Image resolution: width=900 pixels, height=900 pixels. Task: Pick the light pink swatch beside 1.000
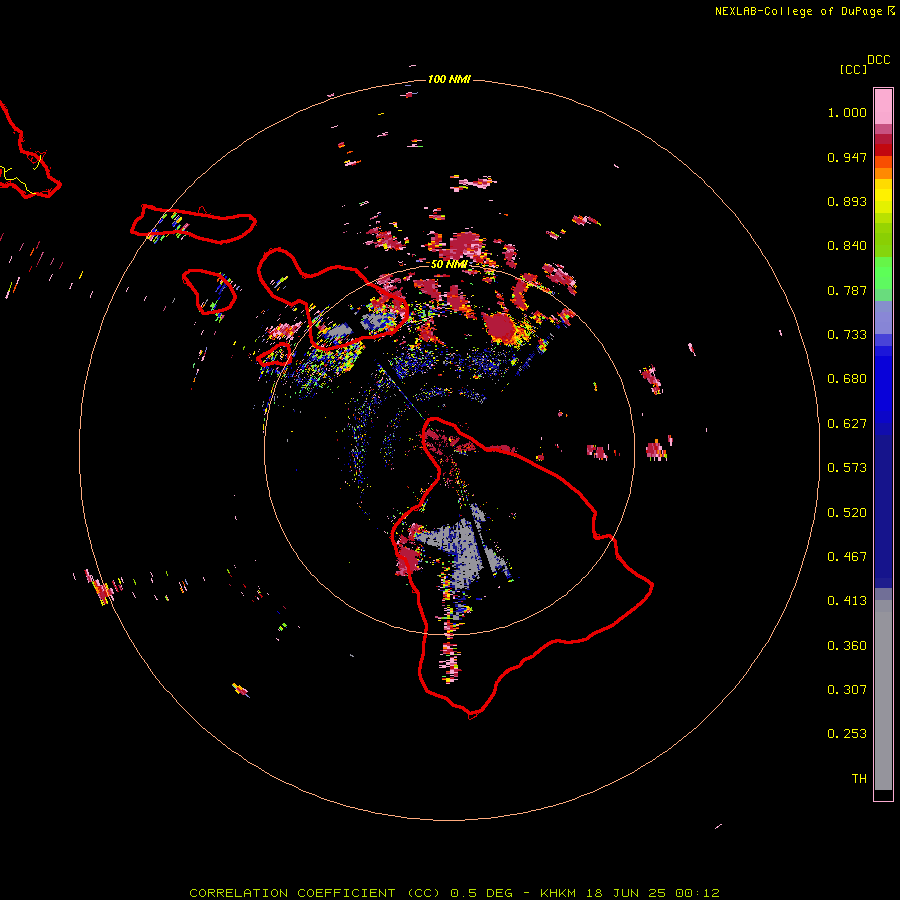[x=883, y=107]
